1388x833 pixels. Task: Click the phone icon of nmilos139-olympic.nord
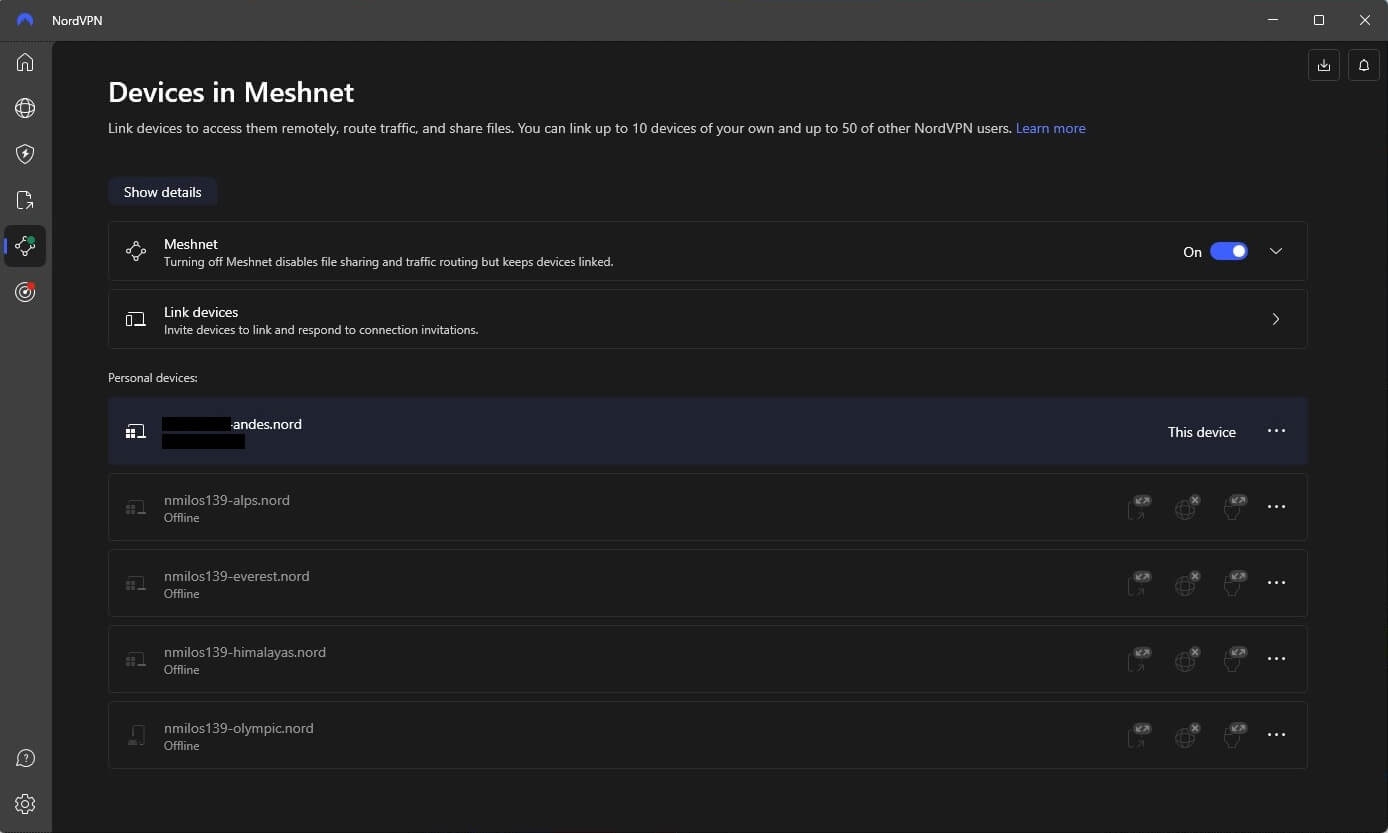point(136,735)
